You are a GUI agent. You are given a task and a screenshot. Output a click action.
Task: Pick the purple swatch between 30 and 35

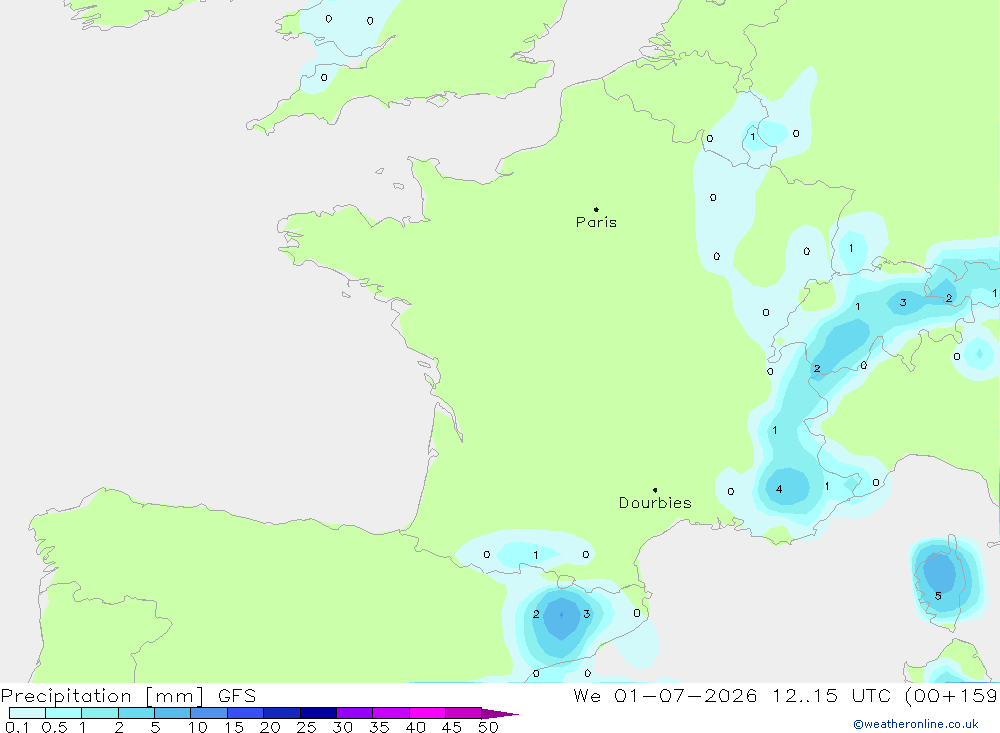coord(354,713)
